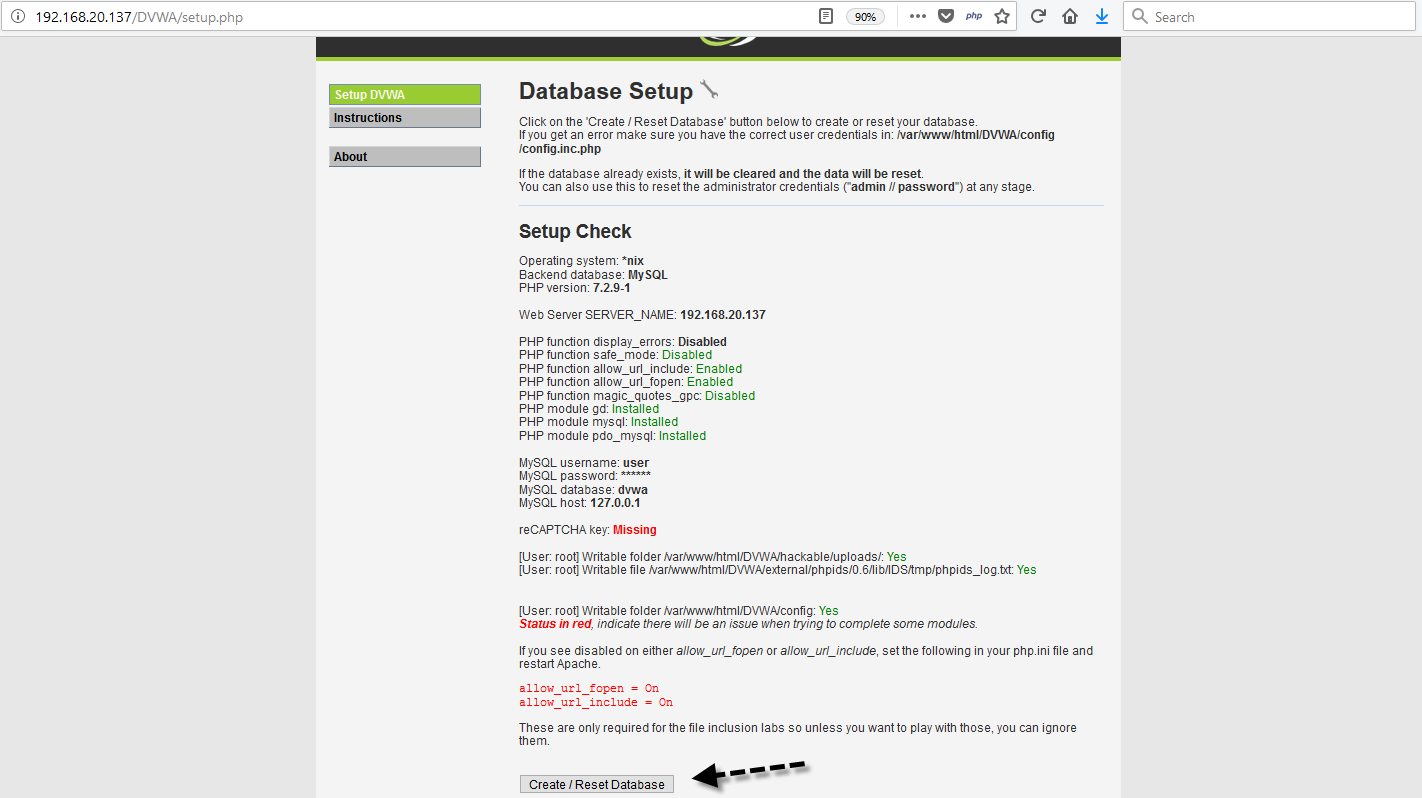This screenshot has height=798, width=1422.
Task: Click the Backend database MySQL text
Action: (x=593, y=275)
